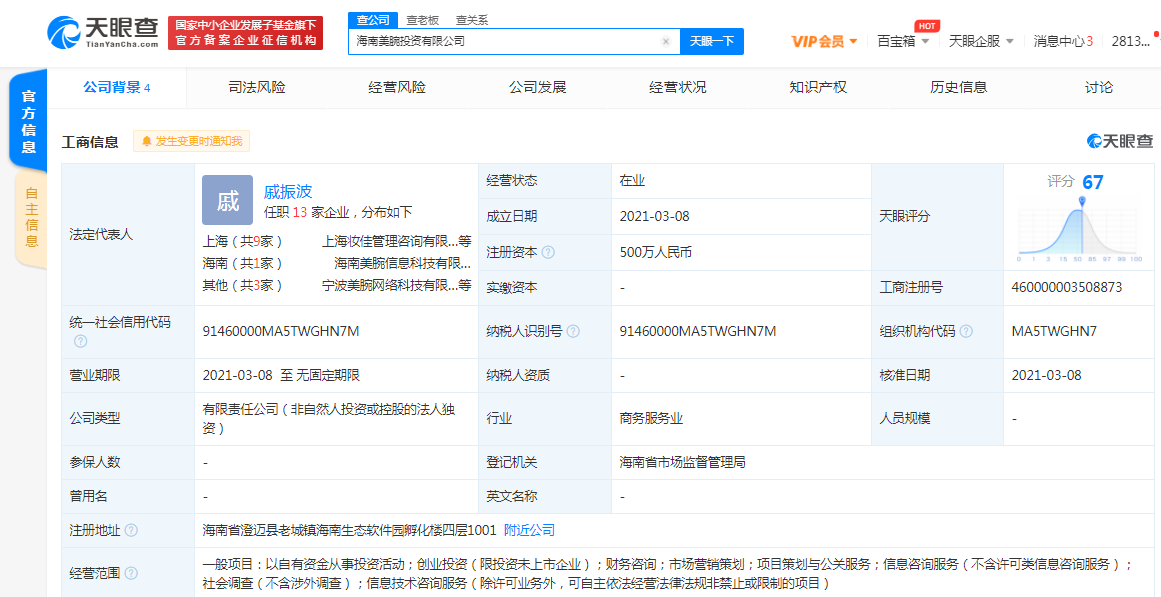Open the 天眼企服 dropdown menu
This screenshot has width=1161, height=597.
982,41
